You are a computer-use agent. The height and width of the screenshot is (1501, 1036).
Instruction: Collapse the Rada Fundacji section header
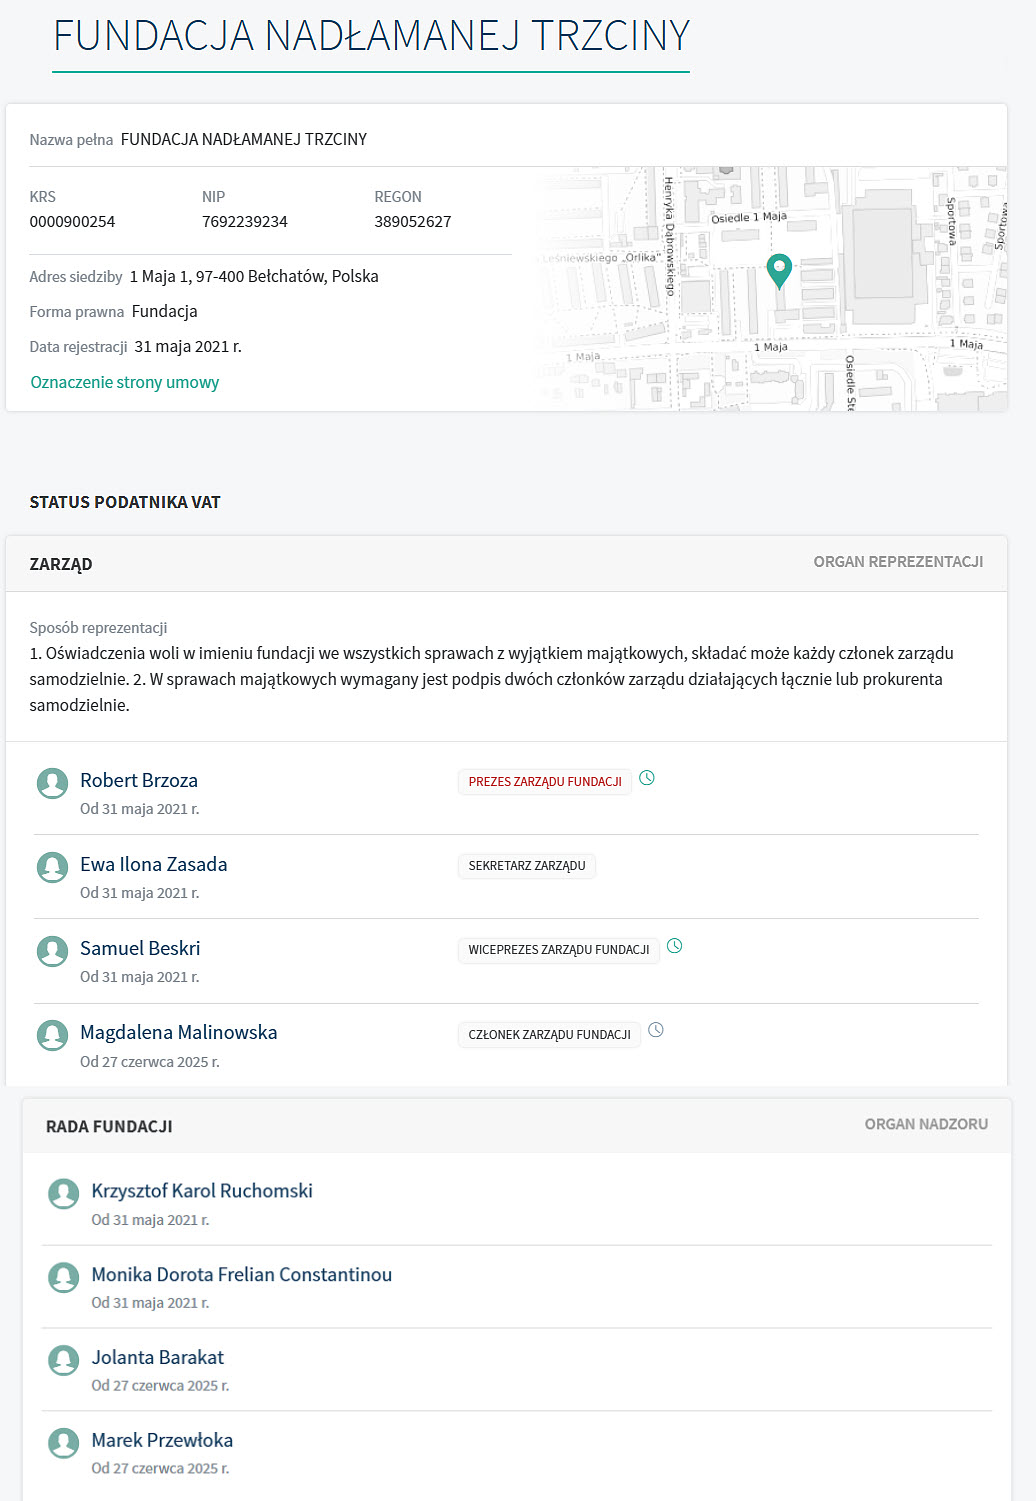(x=109, y=1126)
